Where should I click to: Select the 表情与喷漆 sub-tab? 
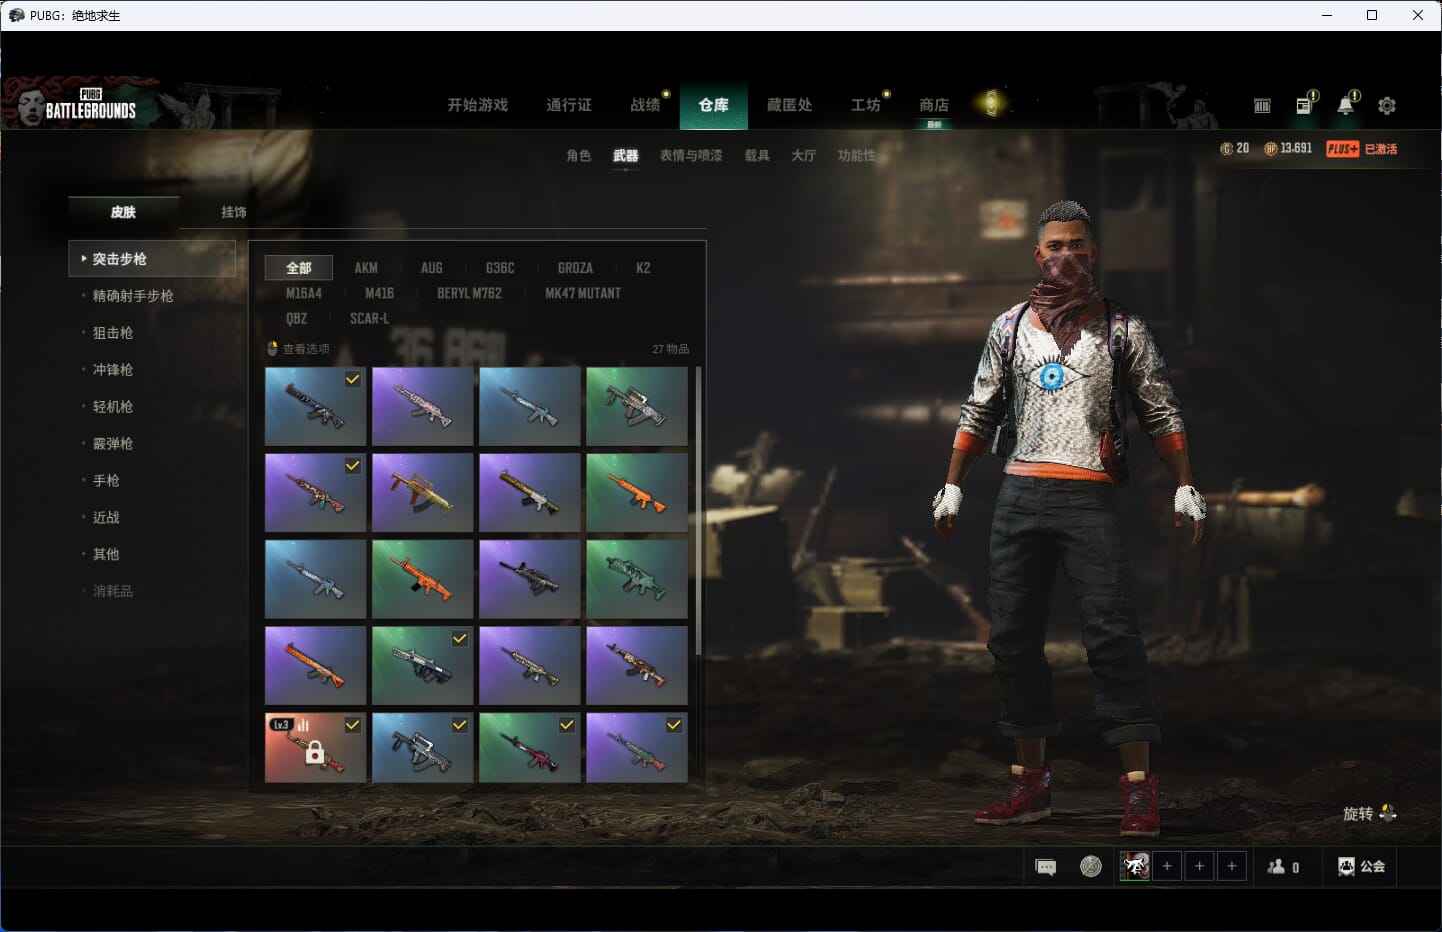(690, 155)
